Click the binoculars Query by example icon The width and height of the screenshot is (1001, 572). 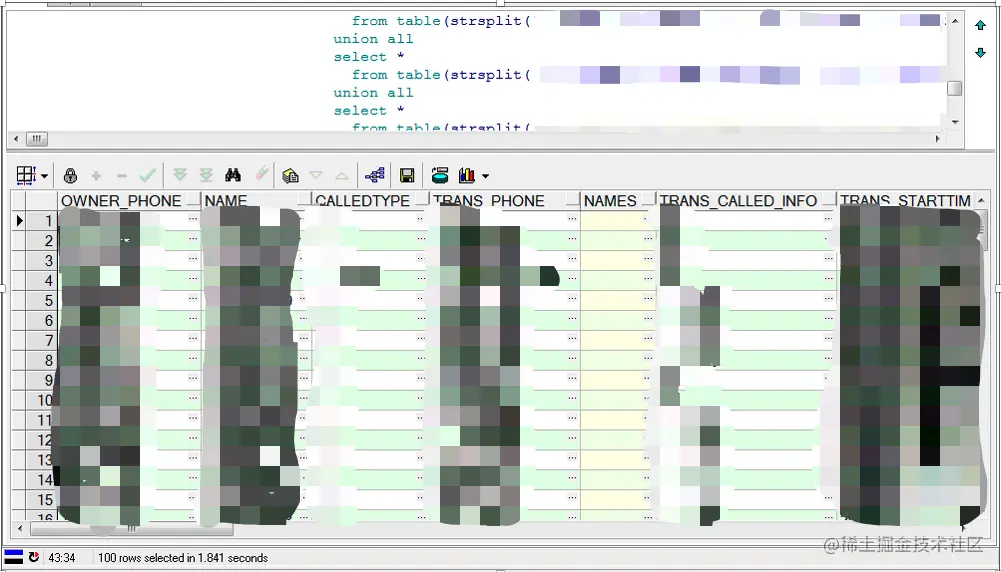(233, 175)
